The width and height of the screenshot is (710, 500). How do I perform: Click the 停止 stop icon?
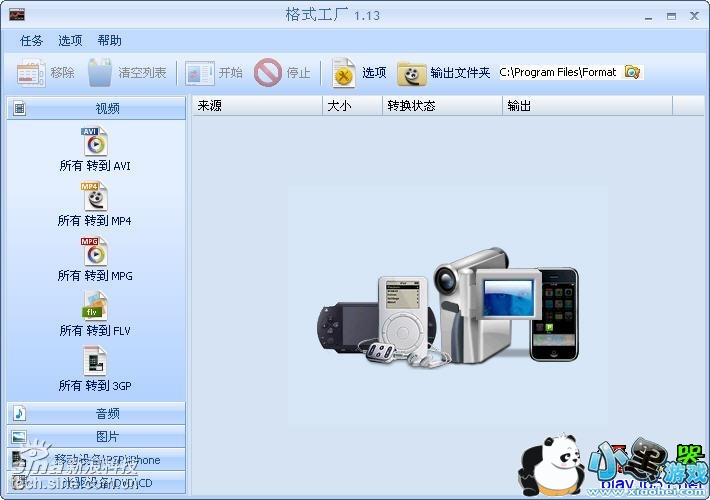pos(268,72)
